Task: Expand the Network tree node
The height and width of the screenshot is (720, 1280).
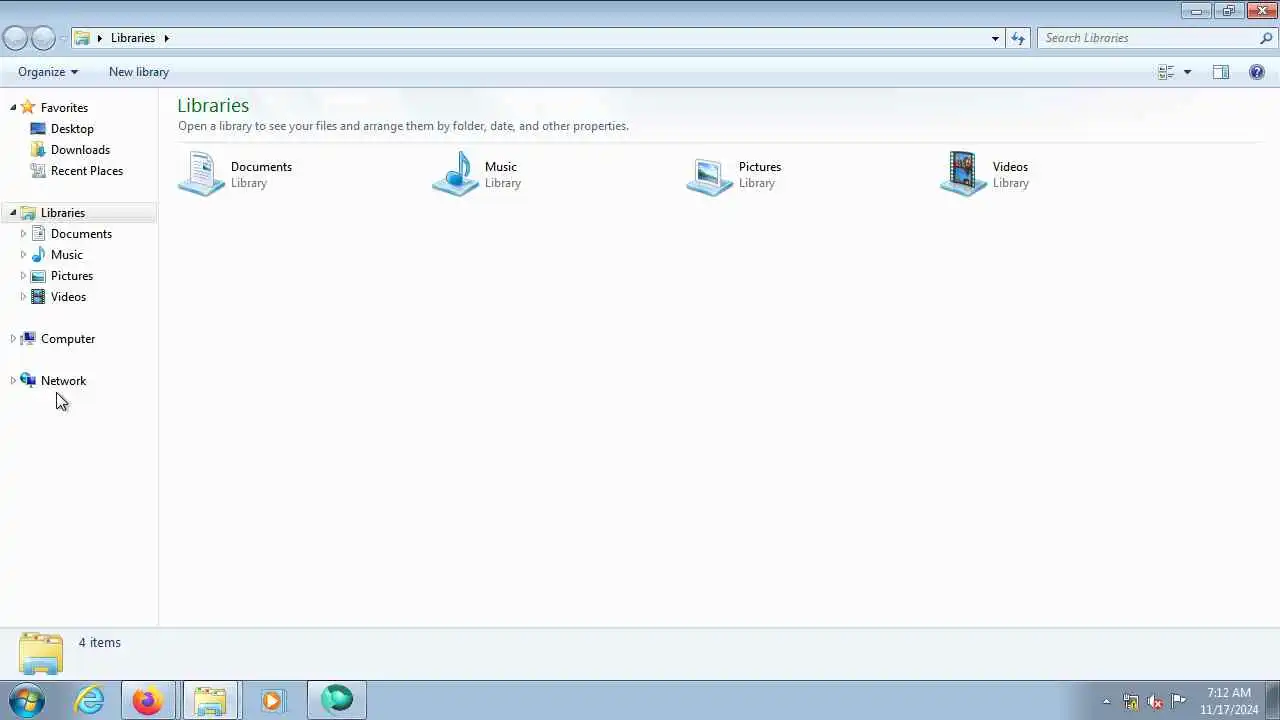Action: [x=13, y=380]
